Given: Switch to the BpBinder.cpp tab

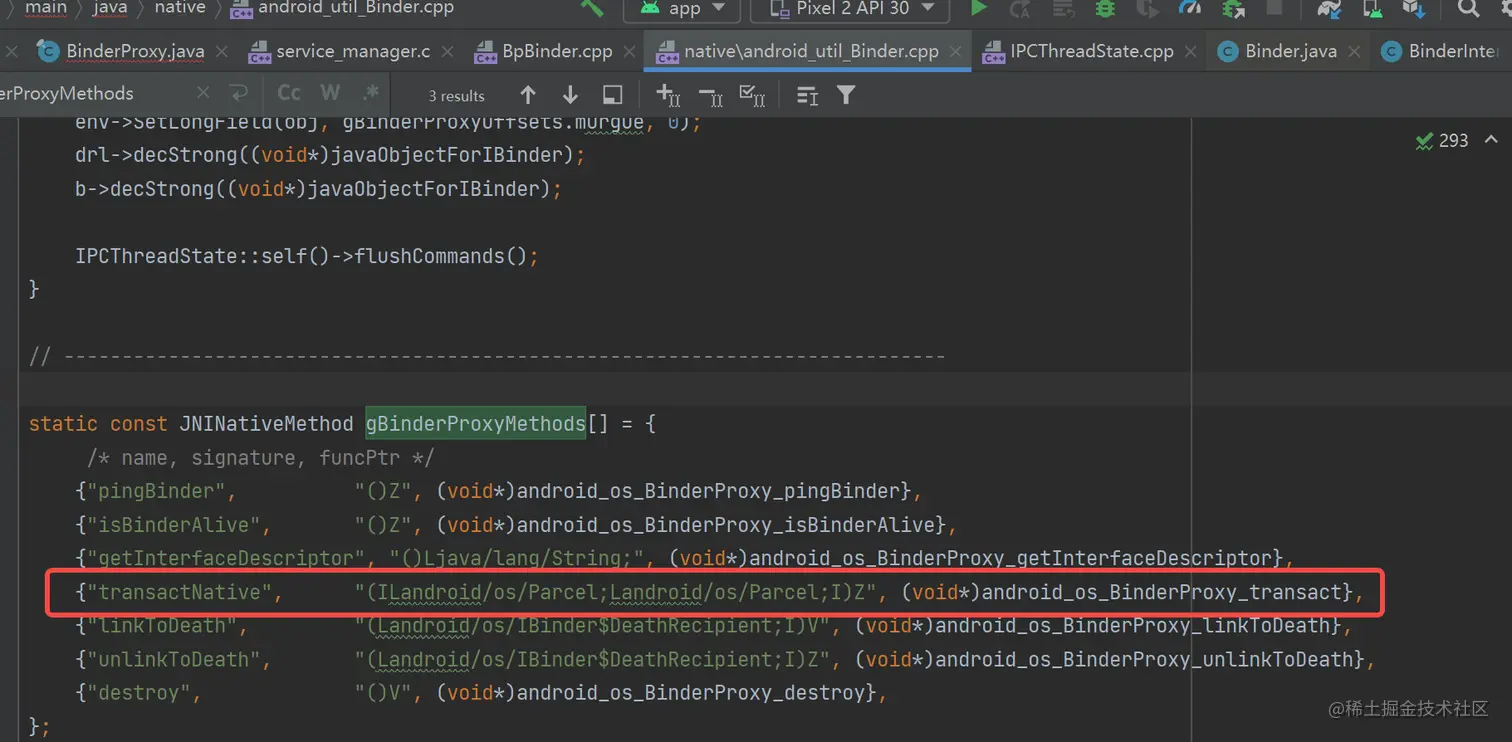Looking at the screenshot, I should coord(556,51).
